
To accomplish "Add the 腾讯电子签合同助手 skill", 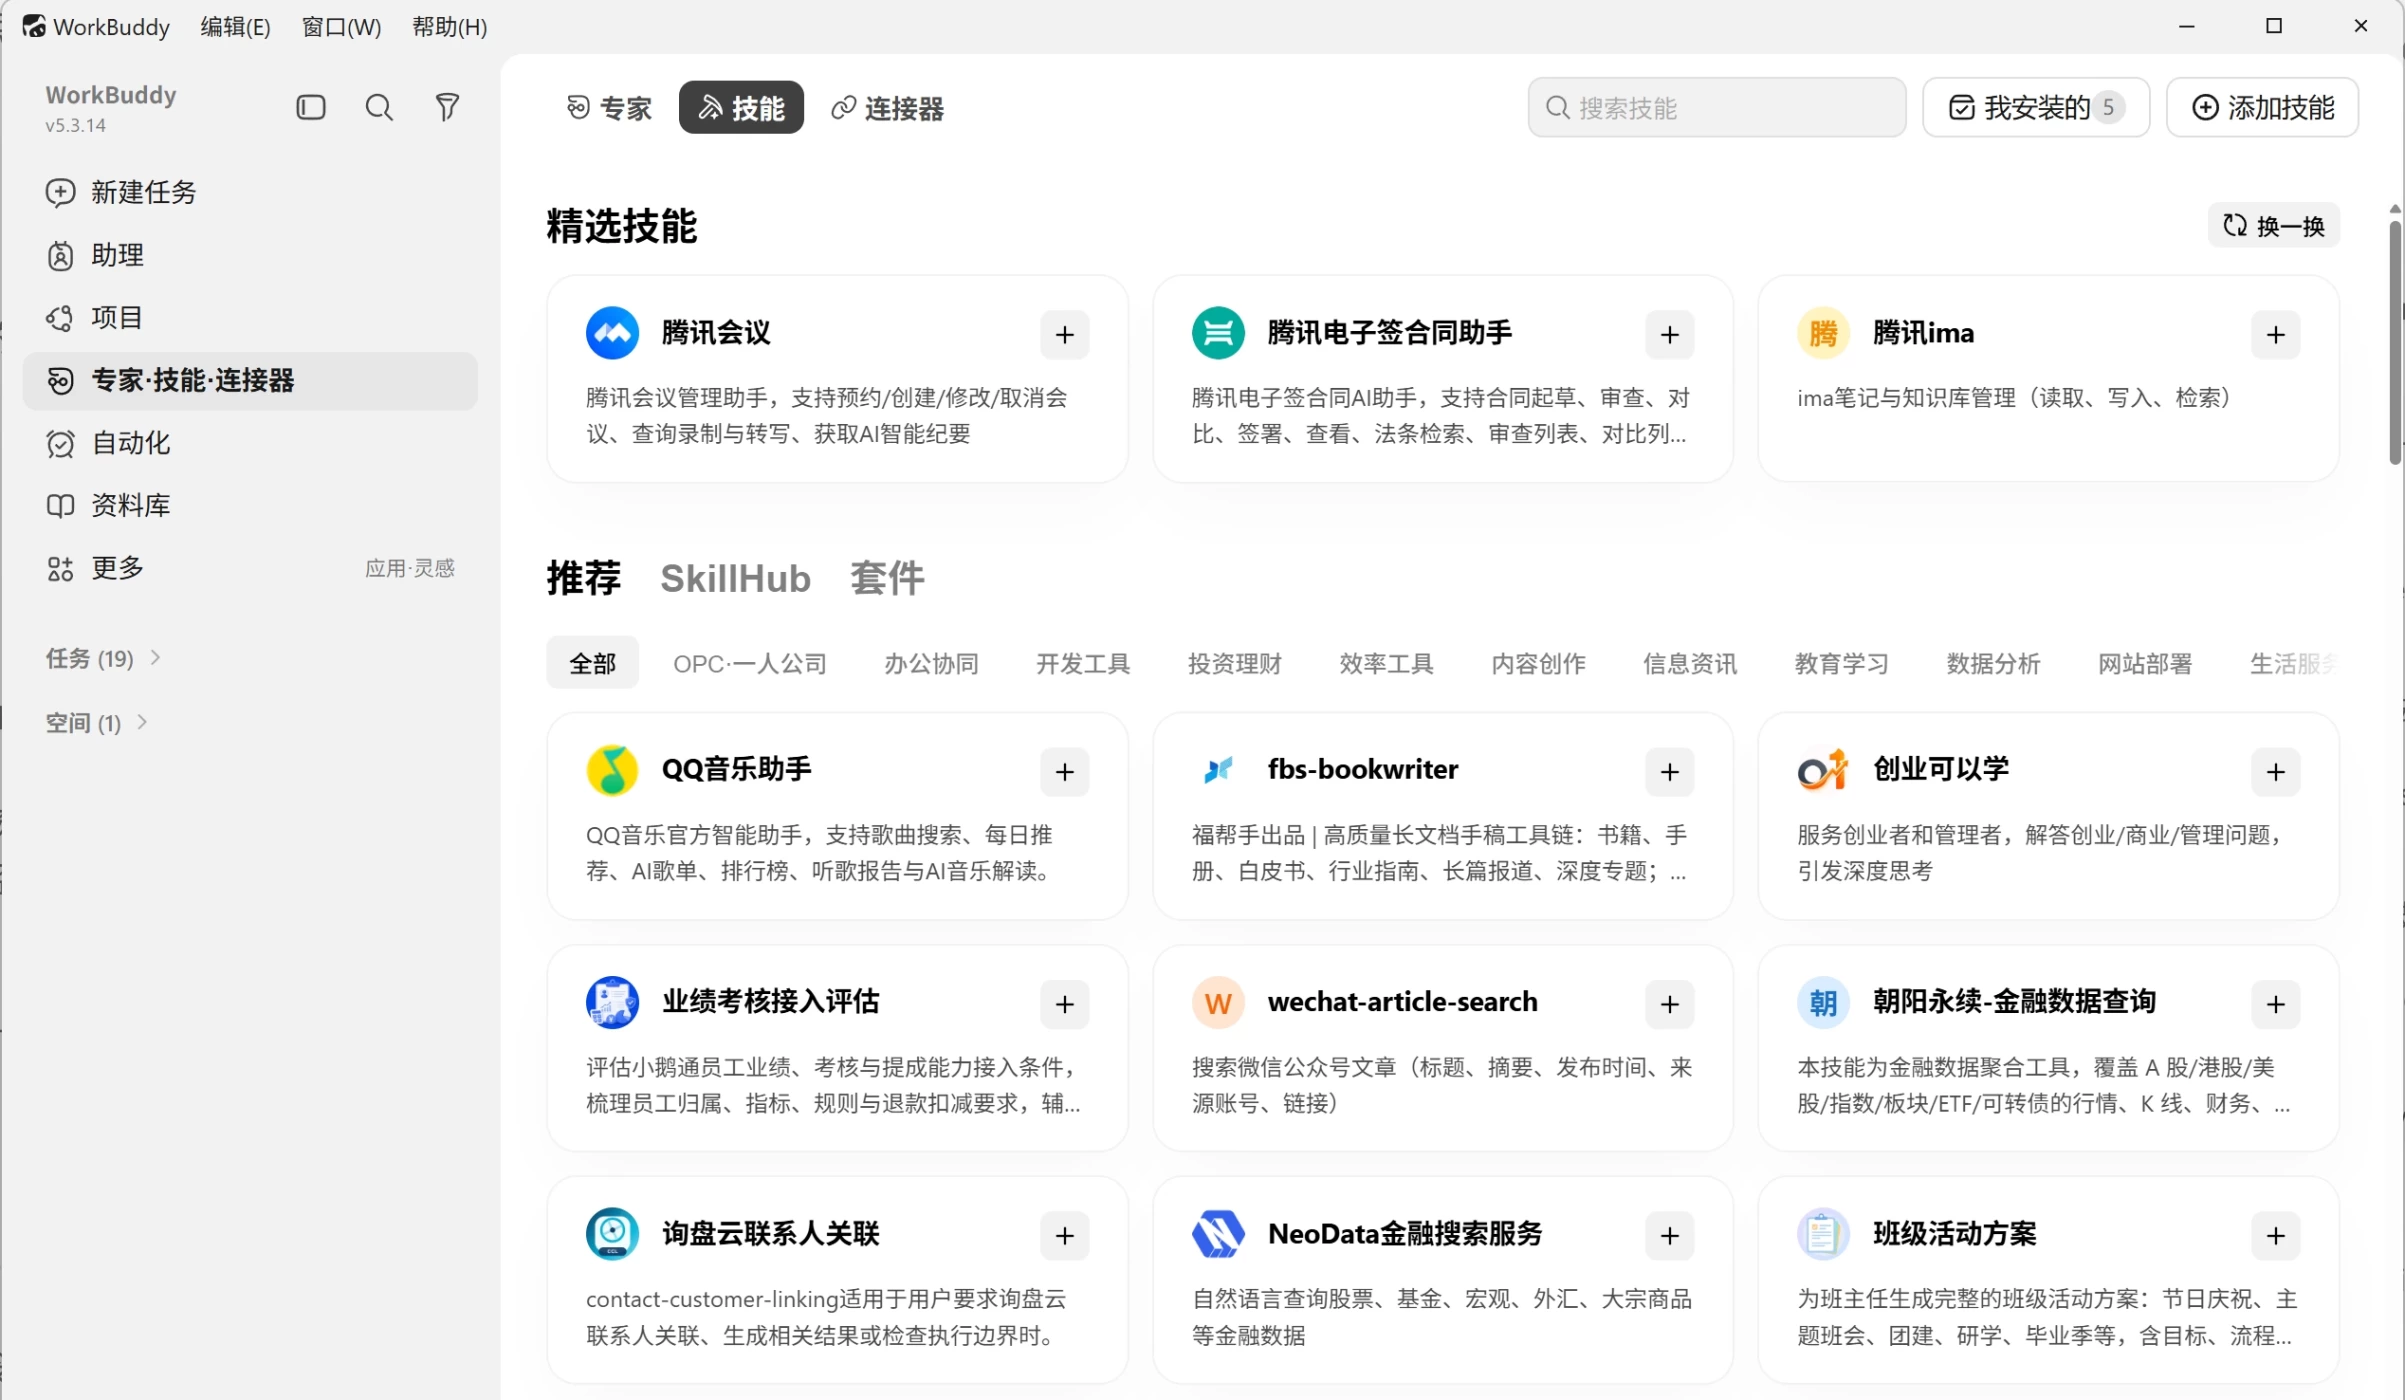I will tap(1669, 335).
